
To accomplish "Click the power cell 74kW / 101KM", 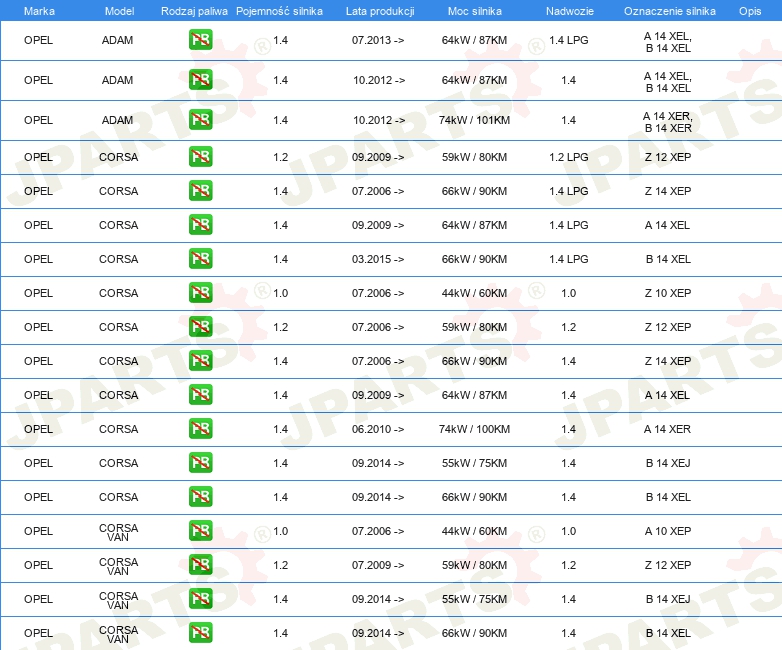I will [474, 120].
